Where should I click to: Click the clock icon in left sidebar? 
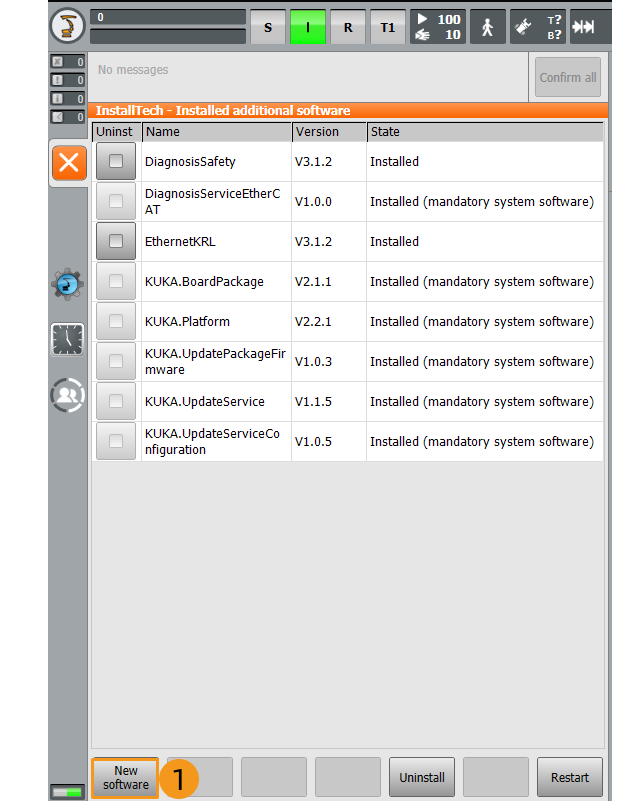68,340
